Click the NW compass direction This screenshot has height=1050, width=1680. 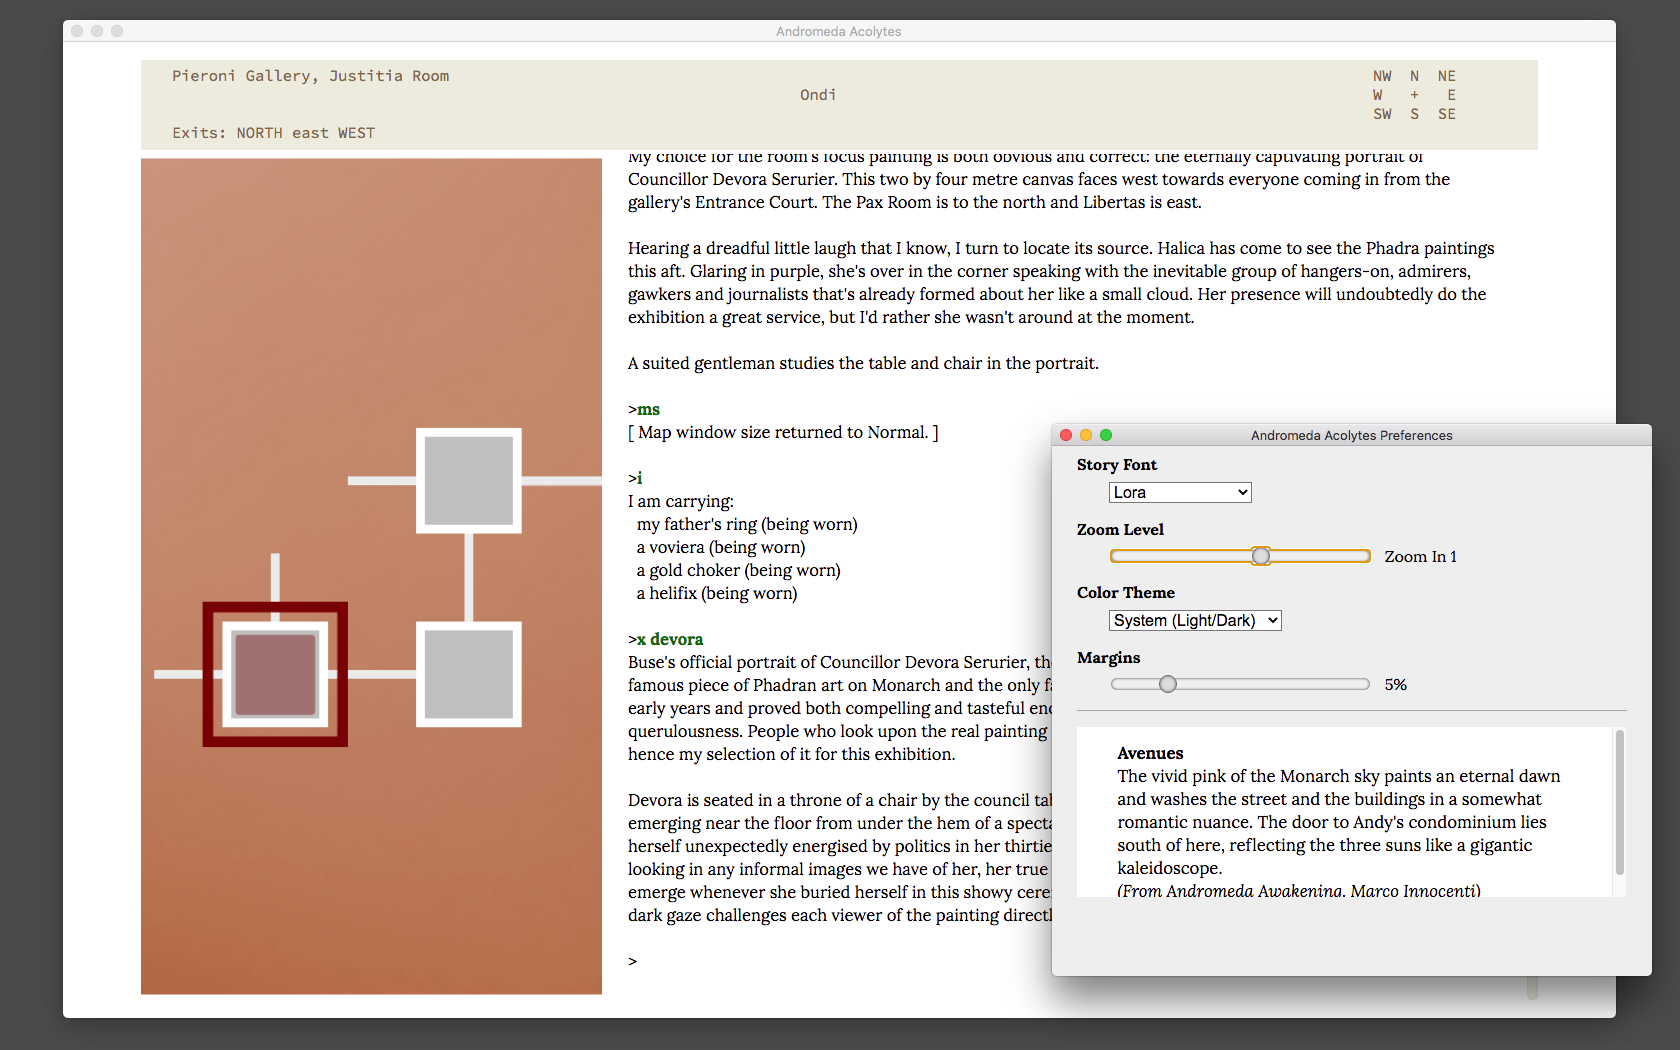tap(1382, 76)
